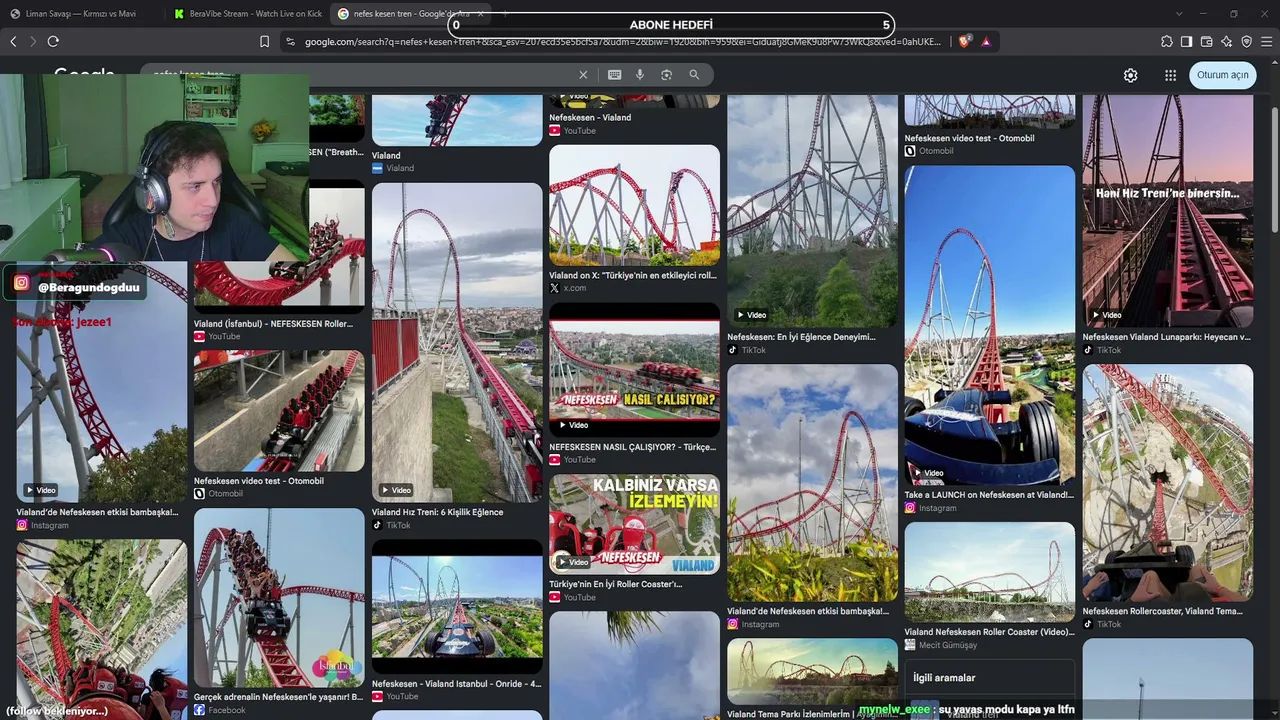Open the browser main menu
The image size is (1280, 720).
tap(1267, 41)
